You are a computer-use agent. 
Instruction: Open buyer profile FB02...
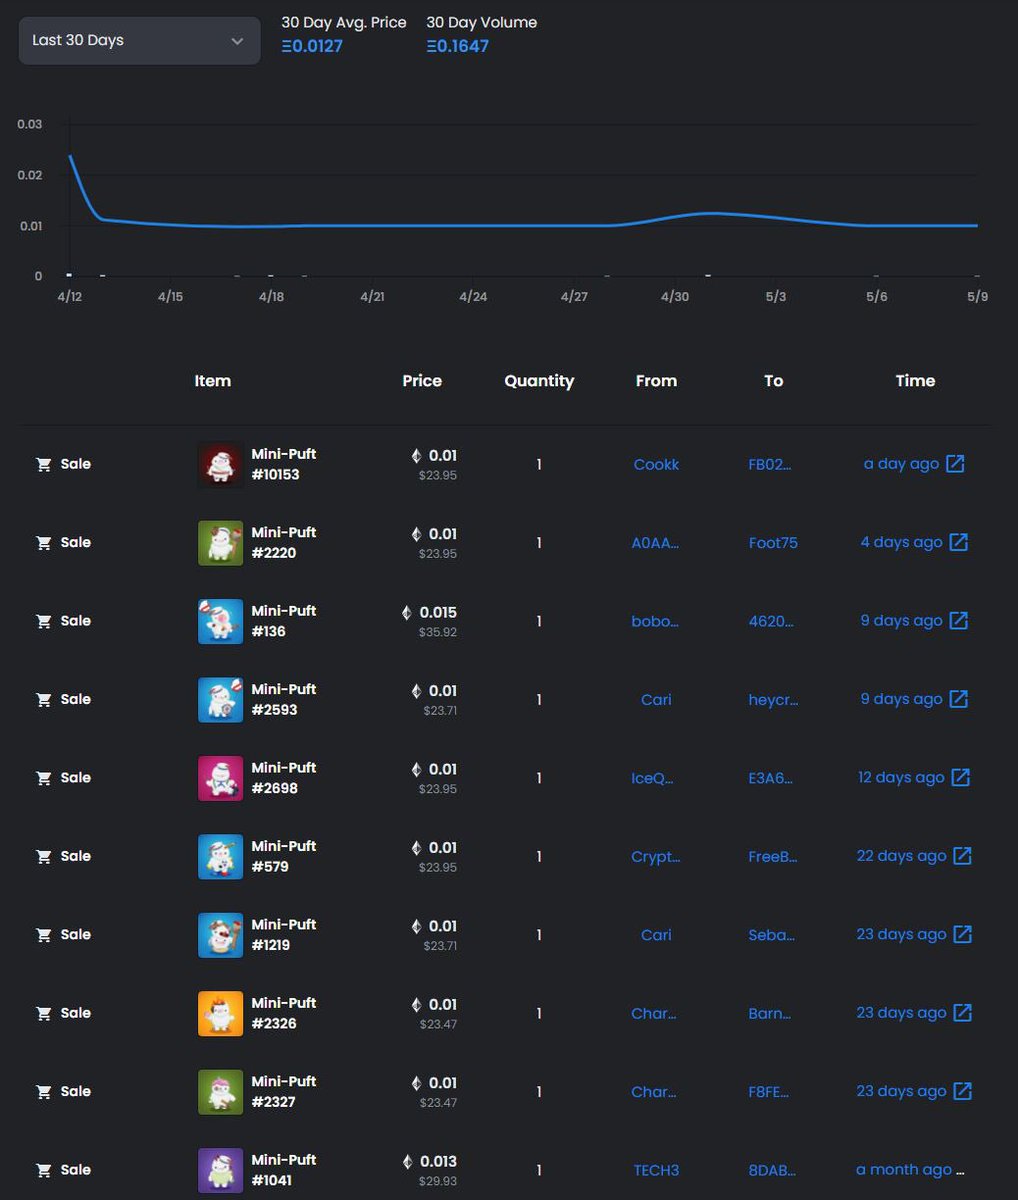[770, 464]
